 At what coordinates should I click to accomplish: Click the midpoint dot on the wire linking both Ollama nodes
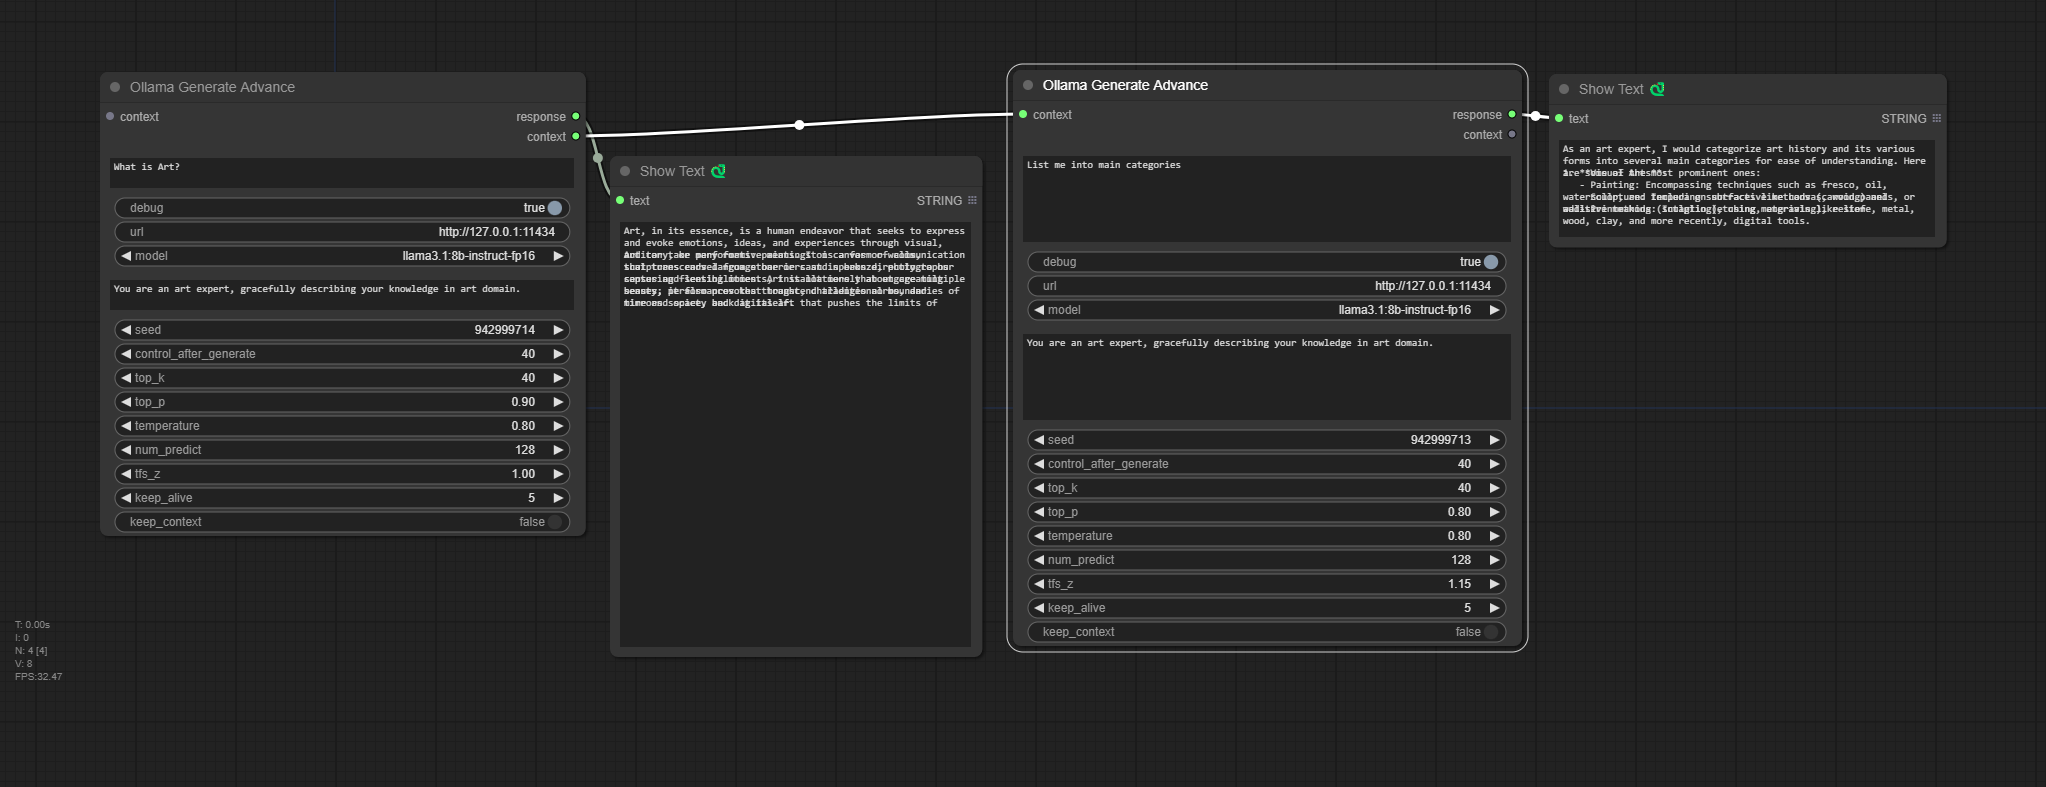click(x=799, y=125)
